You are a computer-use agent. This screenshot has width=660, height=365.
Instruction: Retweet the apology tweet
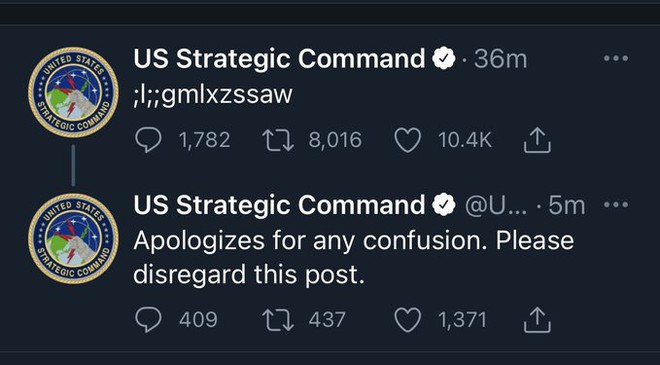tap(278, 320)
